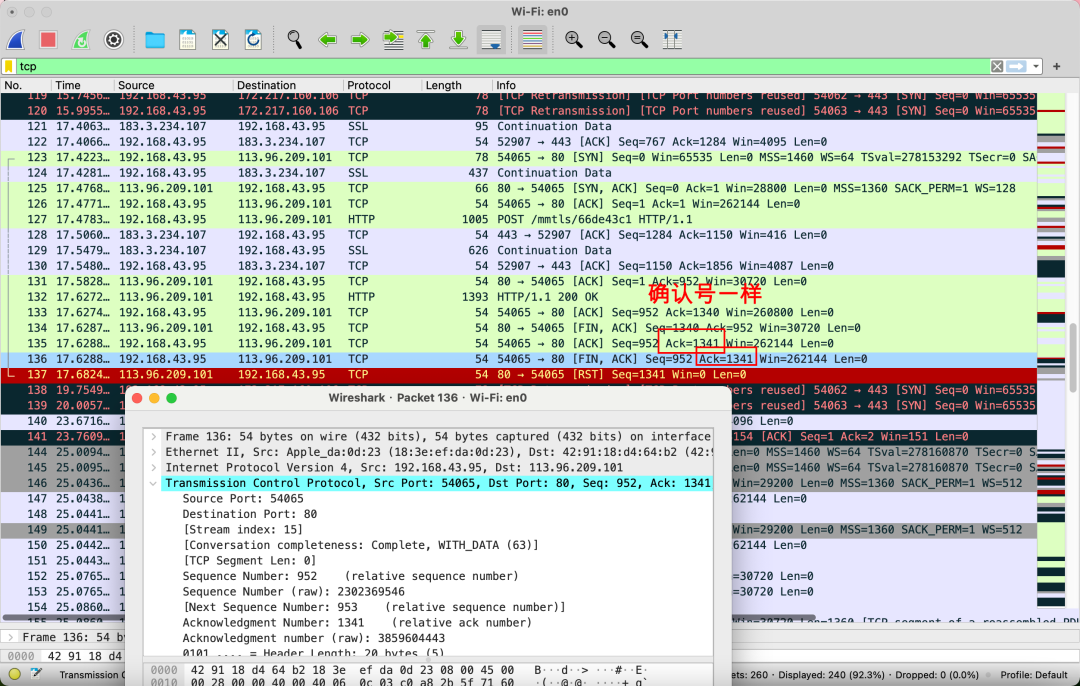Expand Frame 136 in main window details pane
Image resolution: width=1080 pixels, height=686 pixels.
pyautogui.click(x=10, y=637)
